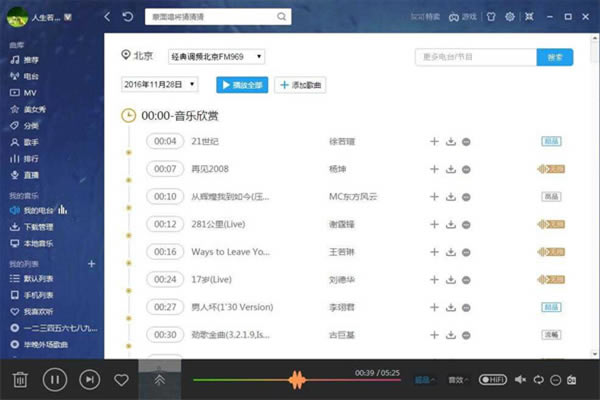Switch to mini mode icon in title bar
Viewport: 600px width, 400px height.
(x=529, y=17)
